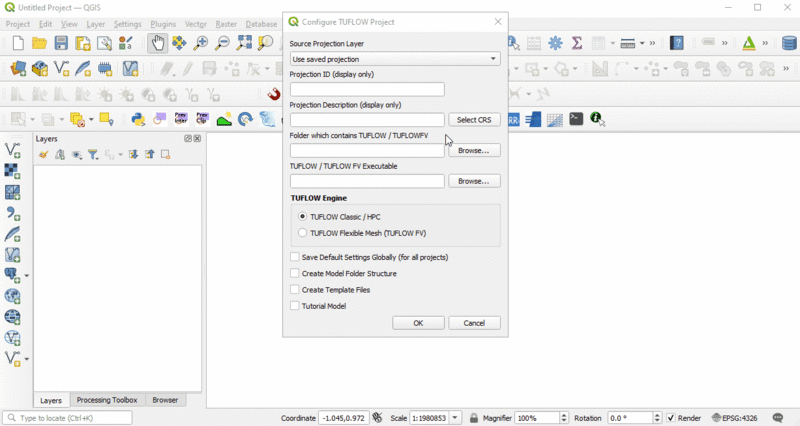Switch to the Processing Toolbox tab
This screenshot has height=426, width=800.
tap(107, 400)
